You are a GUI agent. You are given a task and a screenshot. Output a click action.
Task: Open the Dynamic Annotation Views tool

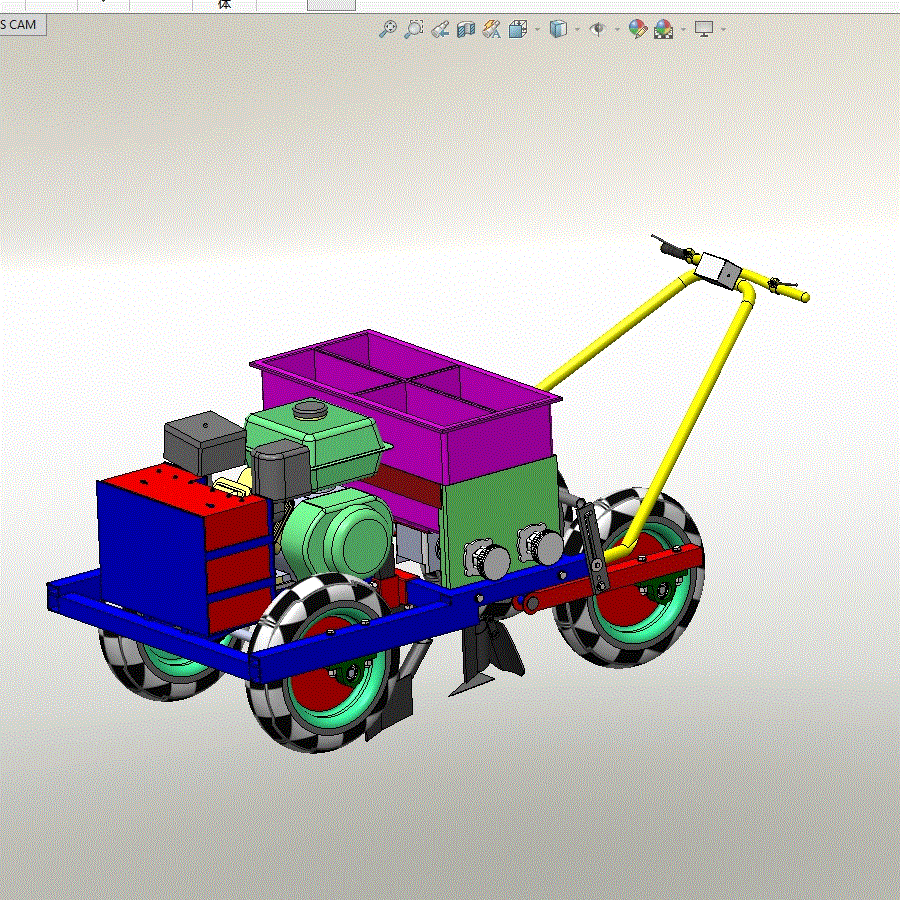[x=492, y=29]
